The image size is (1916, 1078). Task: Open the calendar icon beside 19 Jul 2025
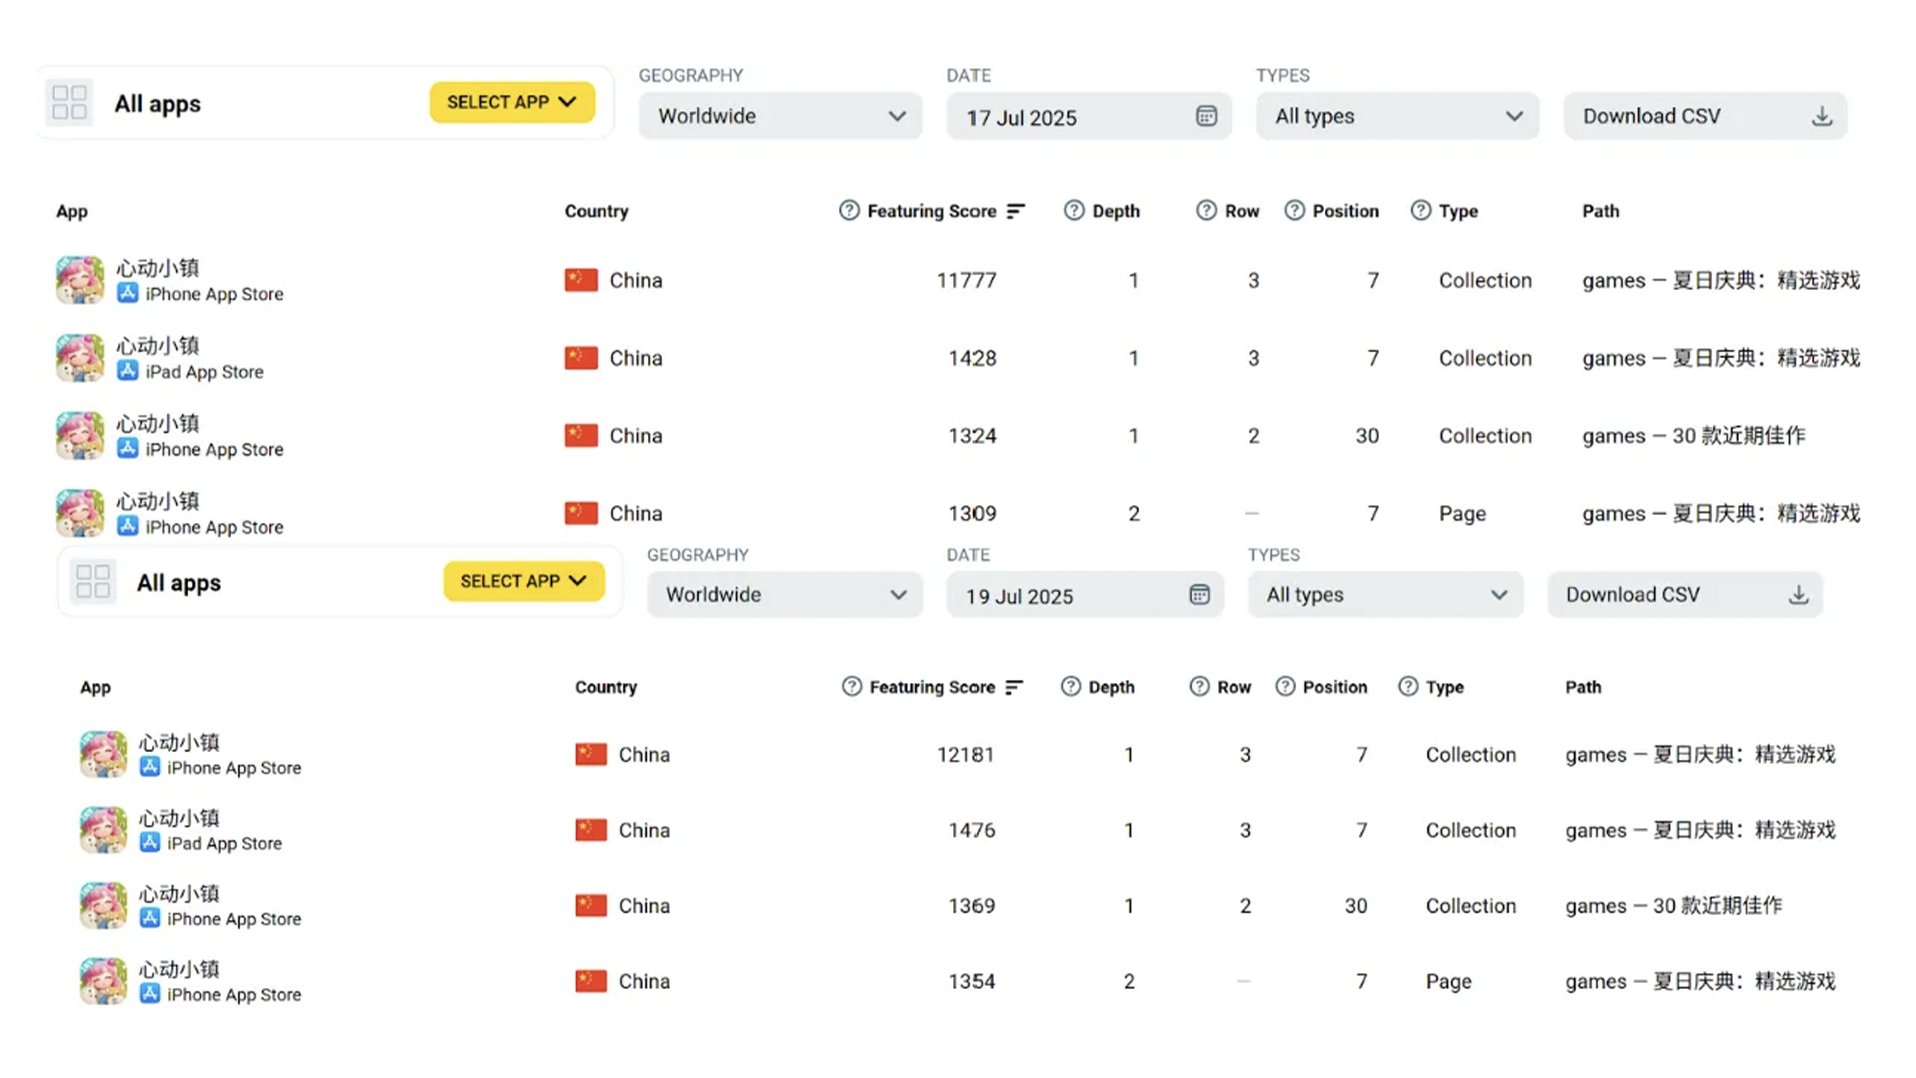1199,595
